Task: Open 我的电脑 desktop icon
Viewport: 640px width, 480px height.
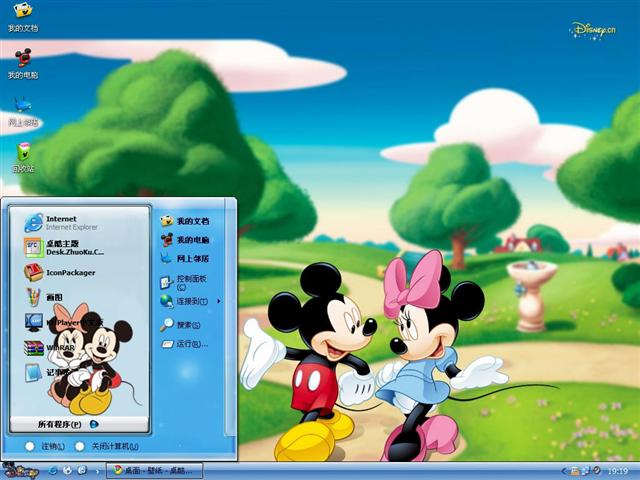Action: coord(23,63)
